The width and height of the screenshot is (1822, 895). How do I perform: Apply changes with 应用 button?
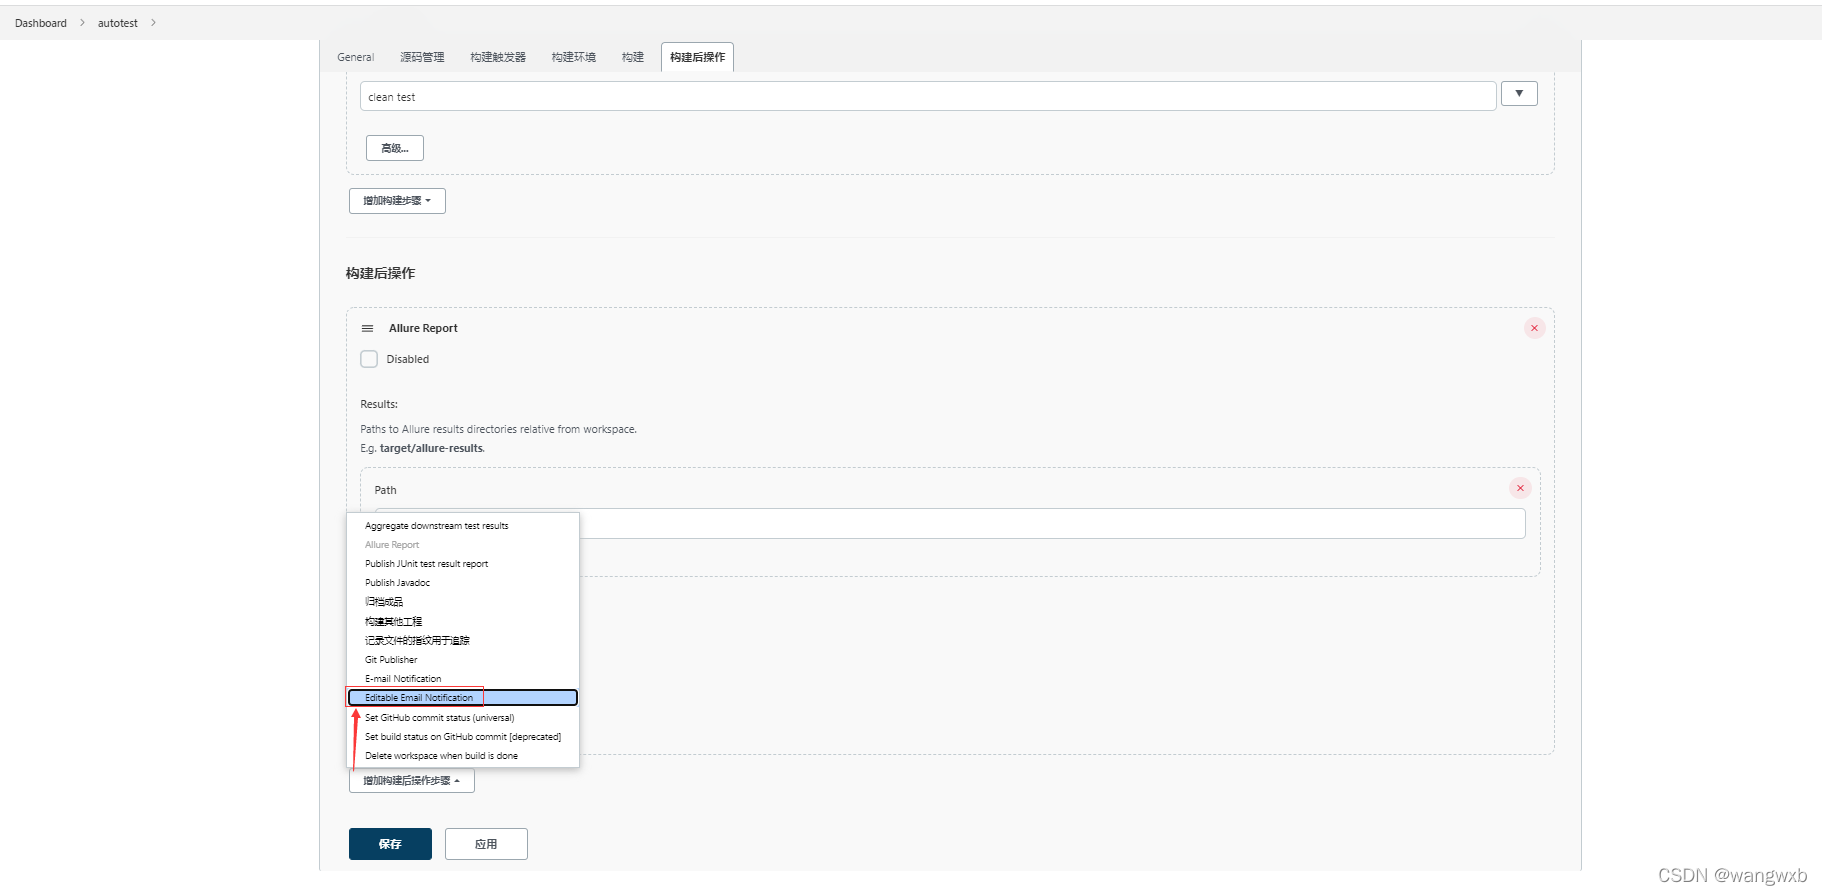point(486,844)
